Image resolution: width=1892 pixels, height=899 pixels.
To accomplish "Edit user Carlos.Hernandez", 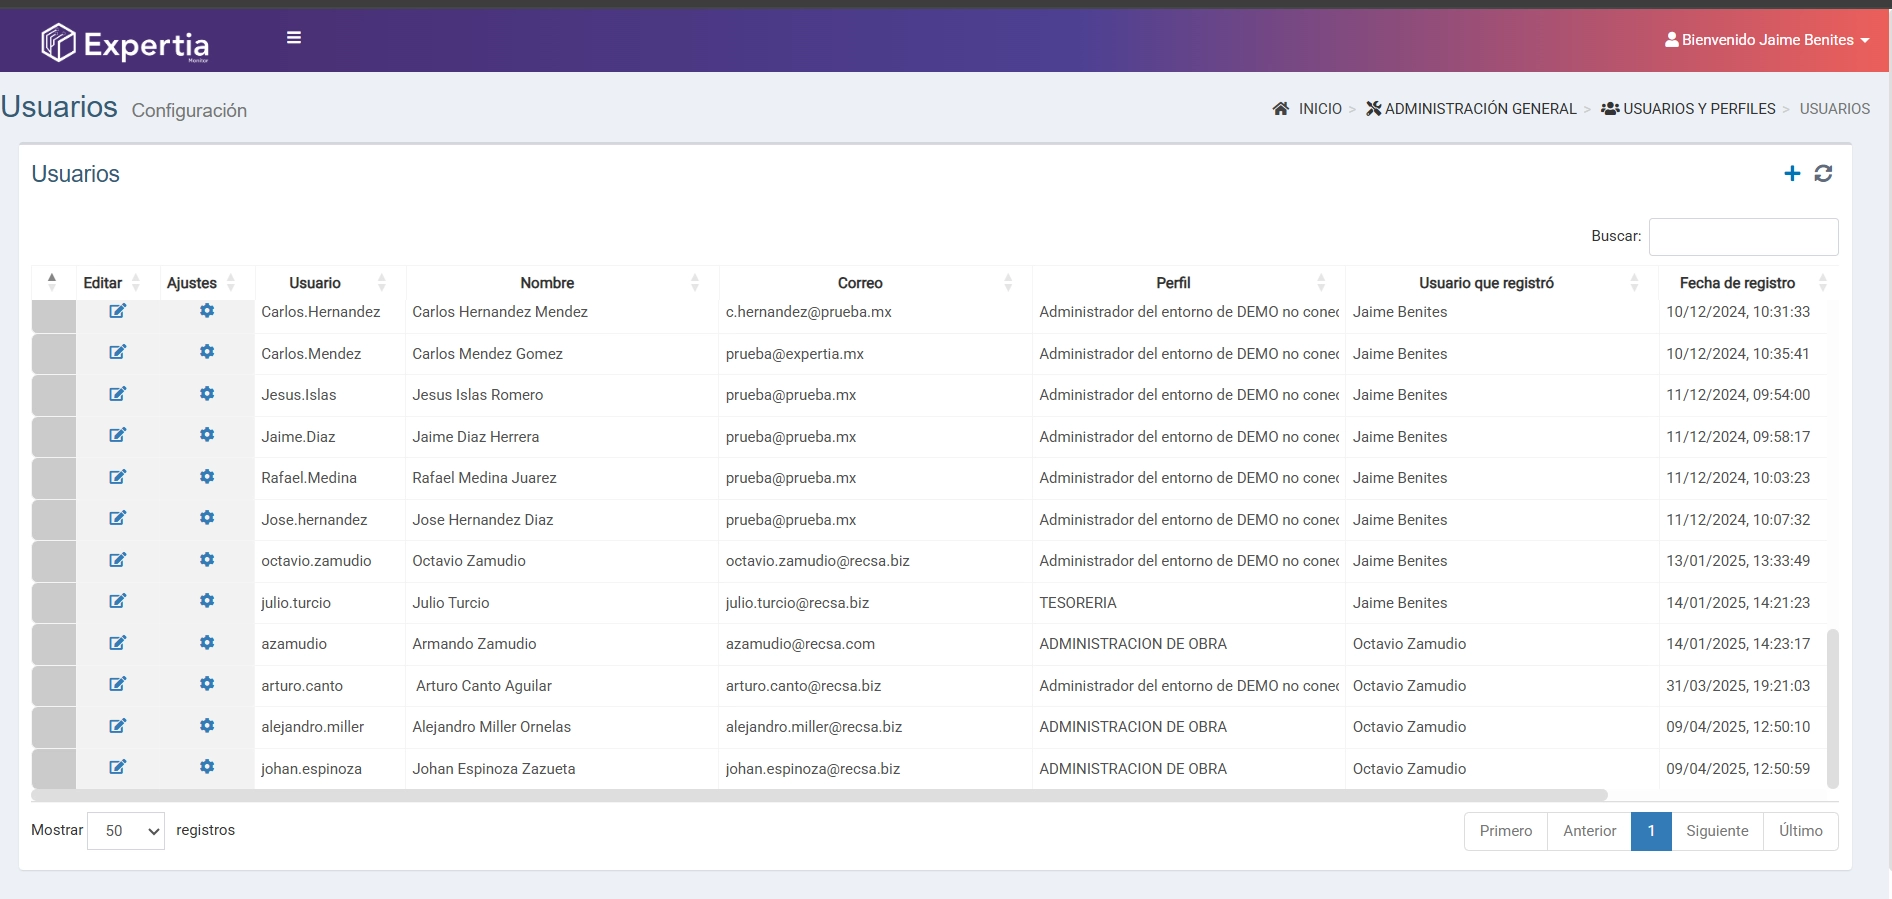I will tap(118, 311).
